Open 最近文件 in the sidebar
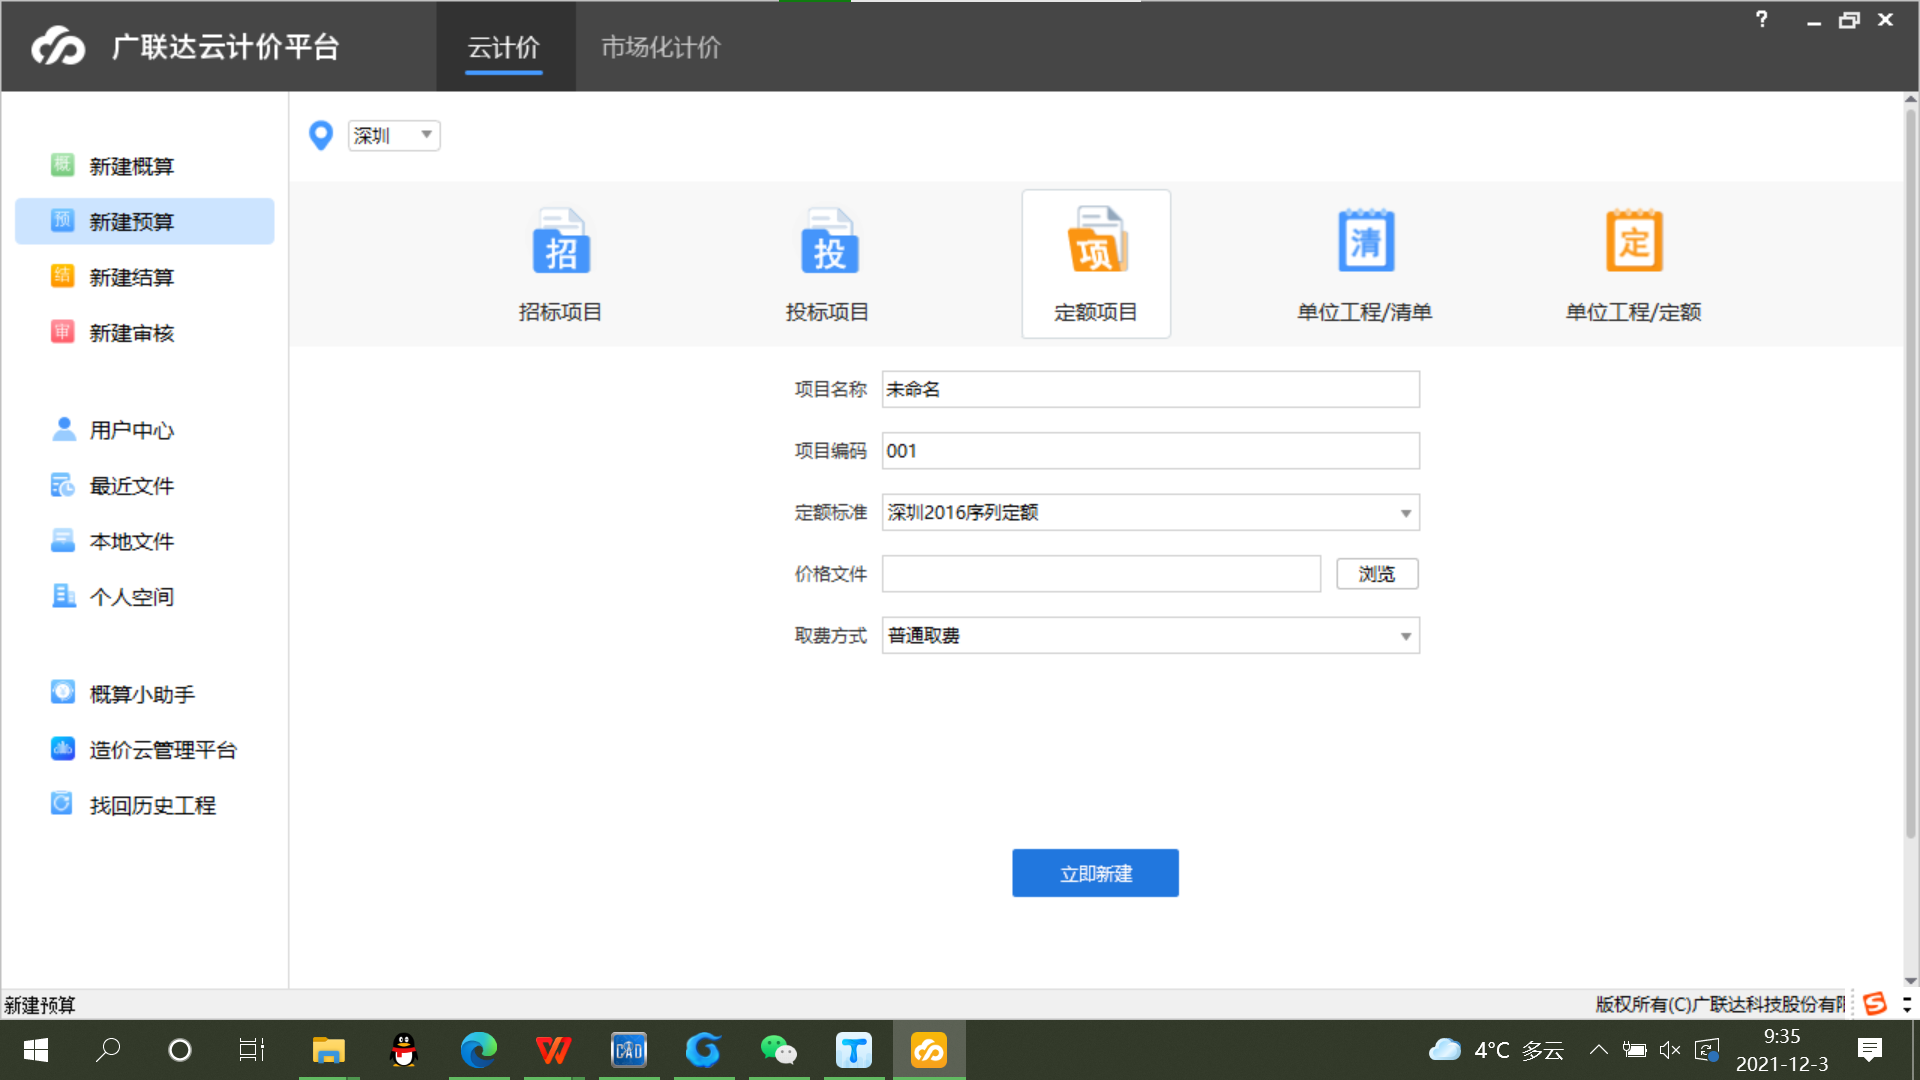This screenshot has height=1080, width=1920. (x=131, y=486)
